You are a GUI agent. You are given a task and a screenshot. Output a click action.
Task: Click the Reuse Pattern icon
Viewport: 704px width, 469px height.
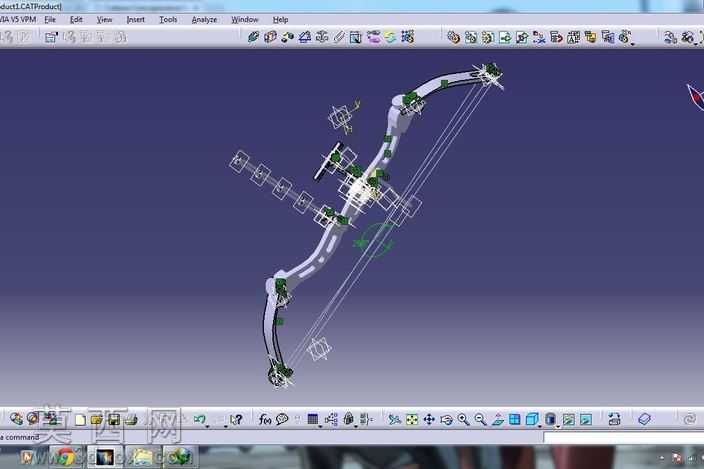pos(408,37)
